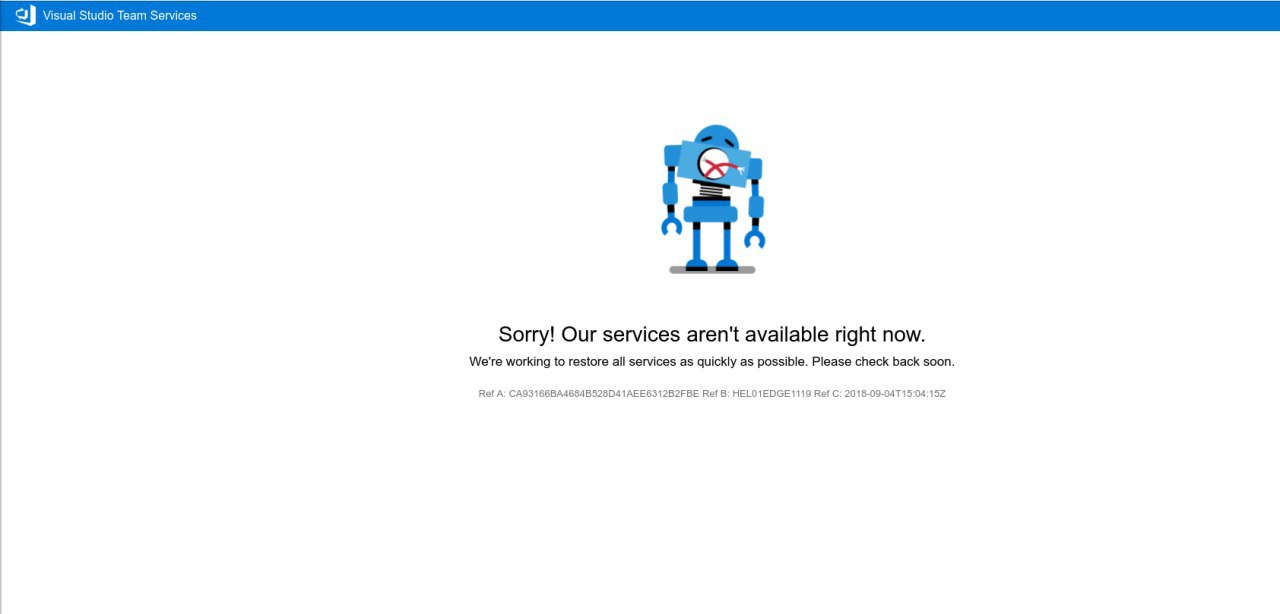Click the broken robot illustration's head

714,137
